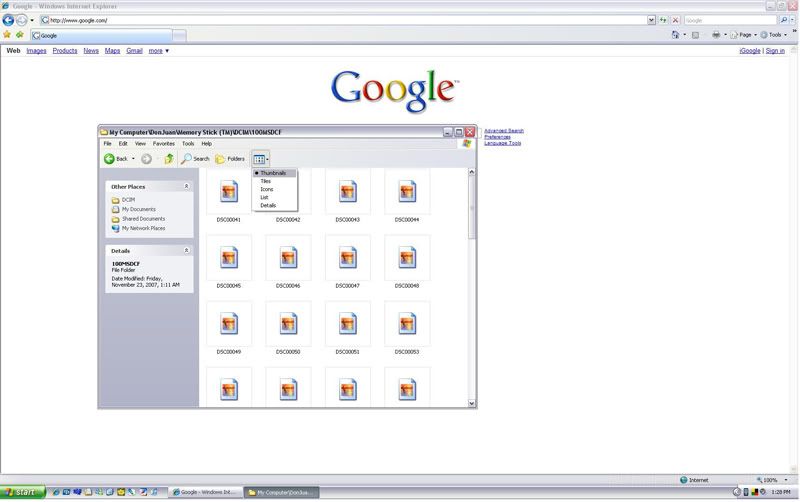Collapse the Details panel in the sidebar
Image resolution: width=800 pixels, height=502 pixels.
pos(186,250)
